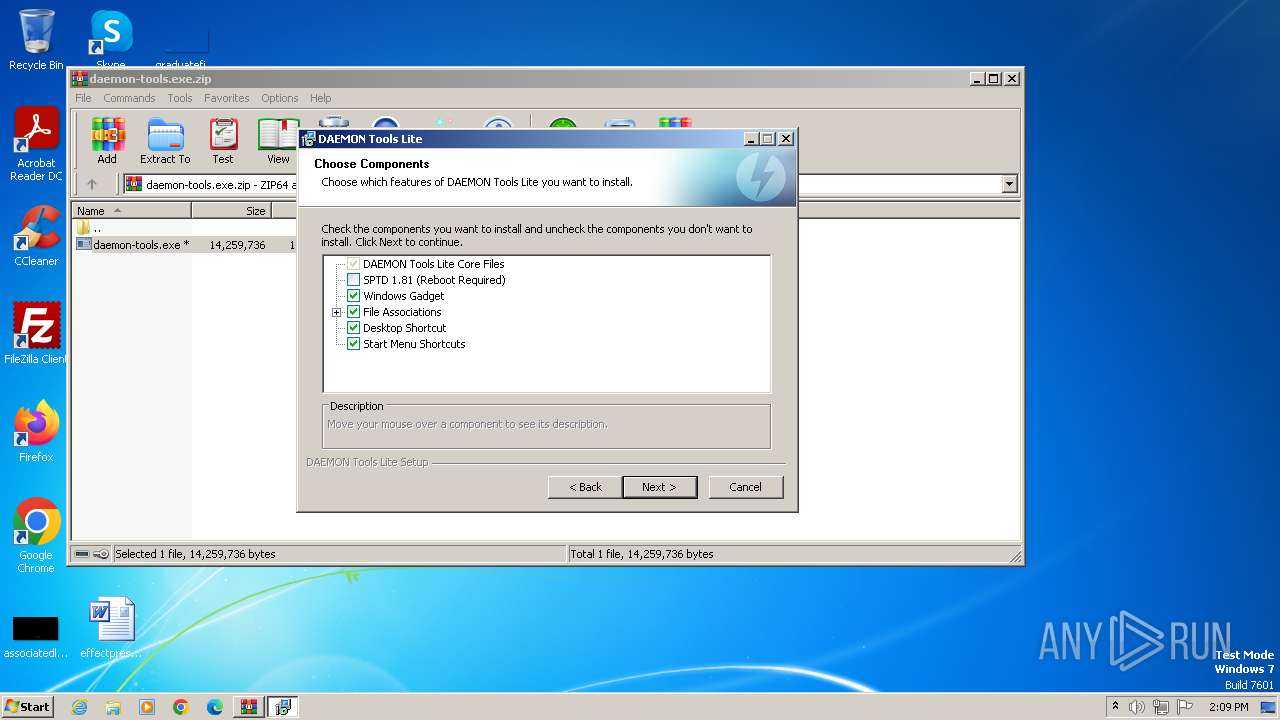Open Skype desktop shortcut

coord(111,40)
